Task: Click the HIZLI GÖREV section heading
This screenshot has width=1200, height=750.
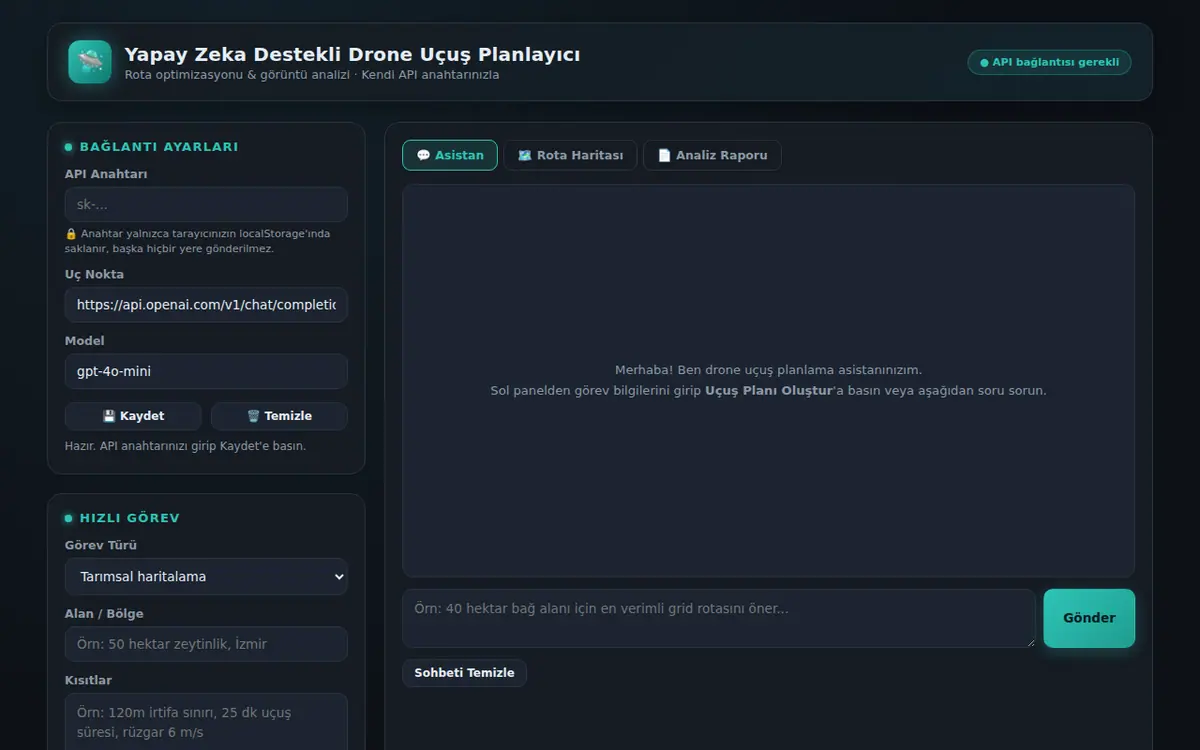Action: [130, 518]
